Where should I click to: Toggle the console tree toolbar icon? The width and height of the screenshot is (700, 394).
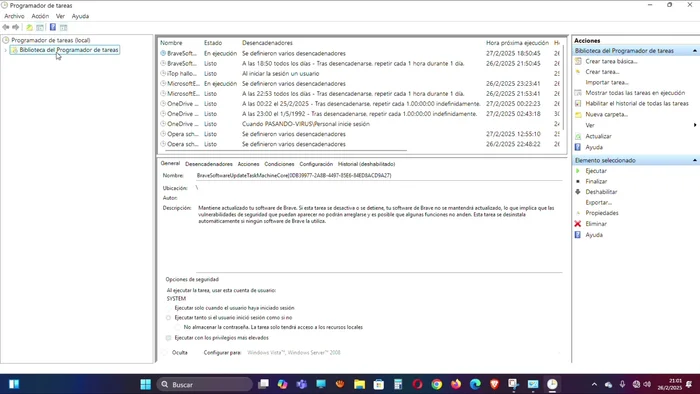tap(40, 27)
